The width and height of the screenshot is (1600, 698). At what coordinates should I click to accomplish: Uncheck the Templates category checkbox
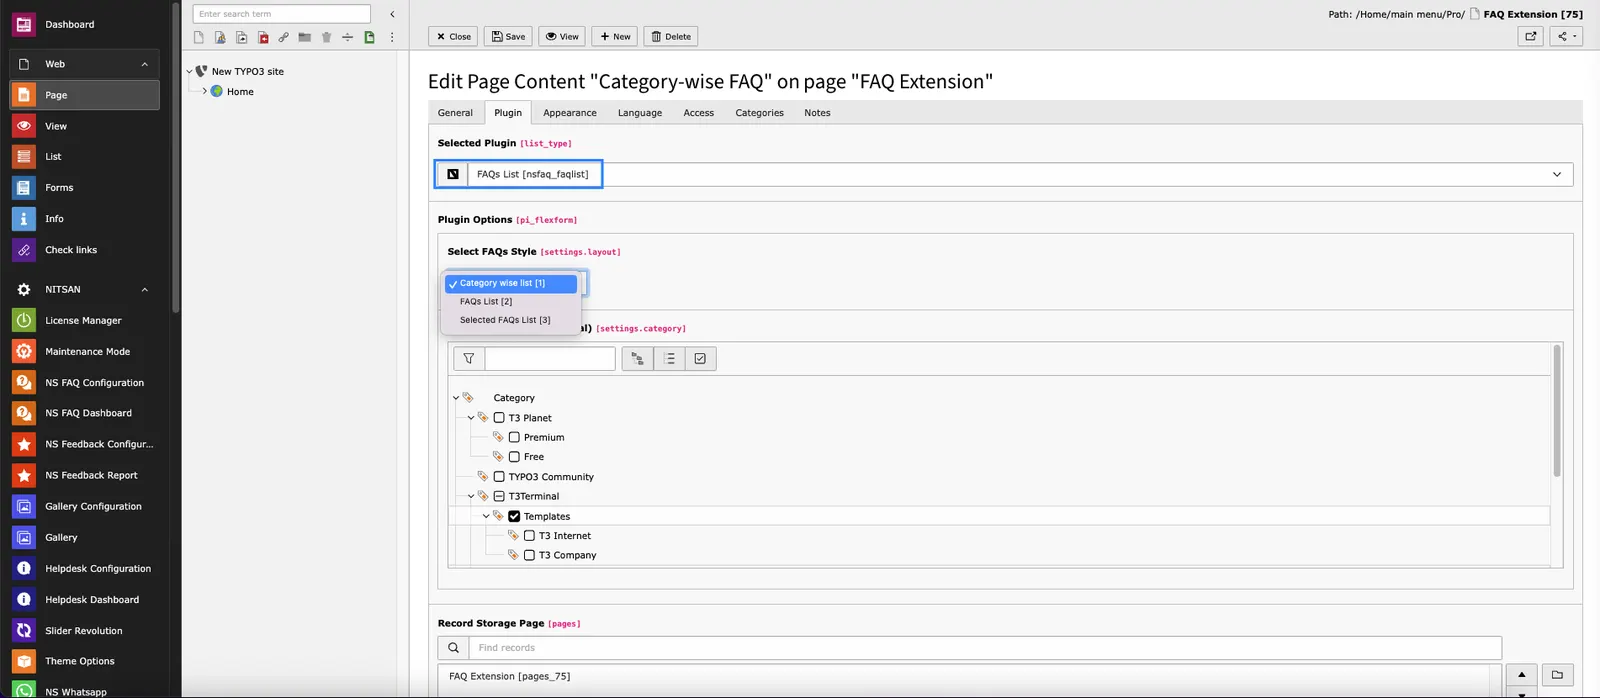(x=514, y=516)
